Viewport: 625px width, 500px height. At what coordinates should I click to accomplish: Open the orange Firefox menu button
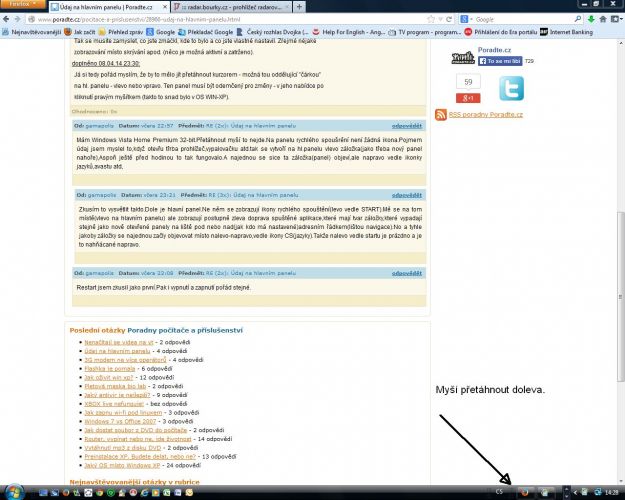[23, 4]
